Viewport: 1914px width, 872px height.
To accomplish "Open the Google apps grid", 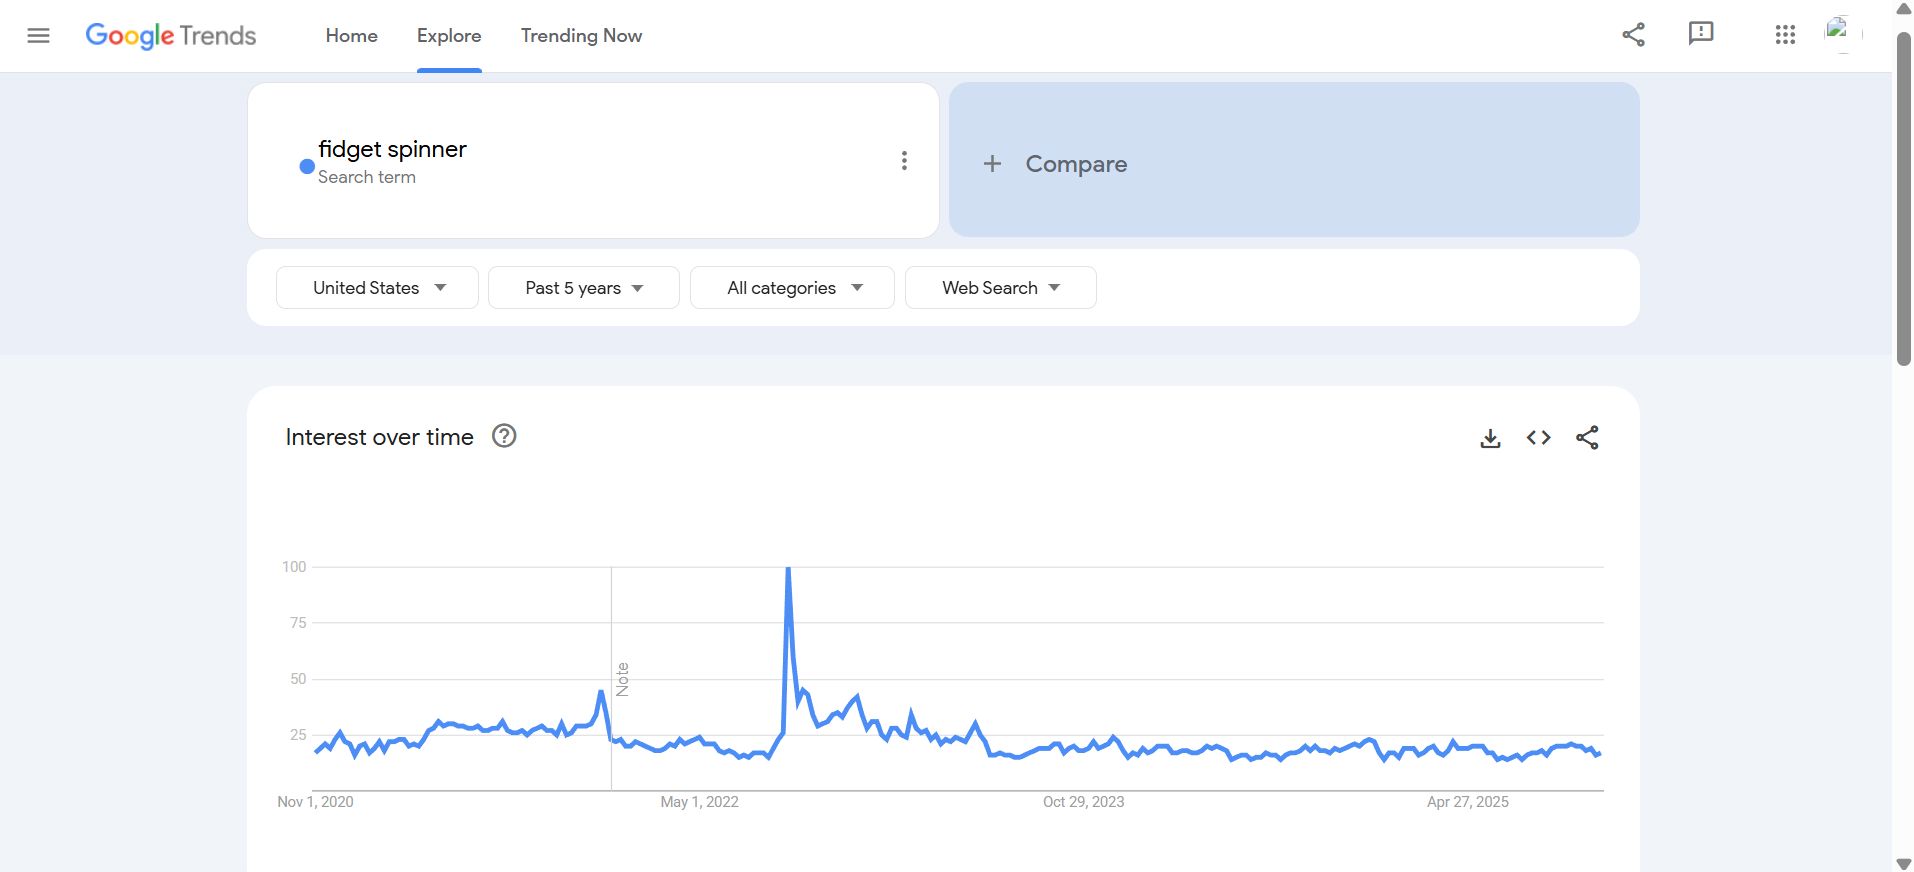I will 1785,35.
